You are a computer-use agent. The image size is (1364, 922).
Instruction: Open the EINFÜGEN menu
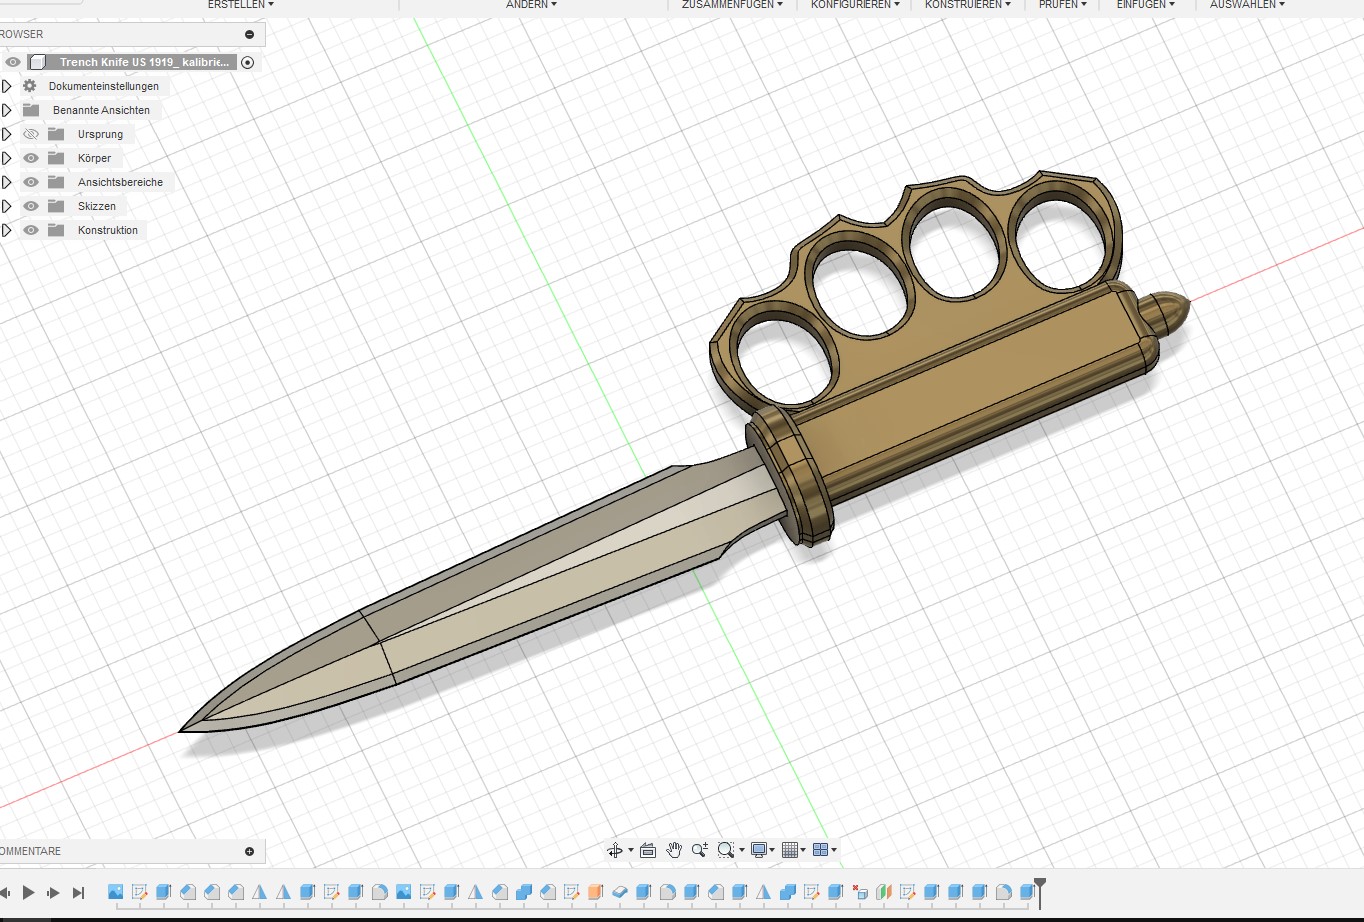pyautogui.click(x=1145, y=5)
